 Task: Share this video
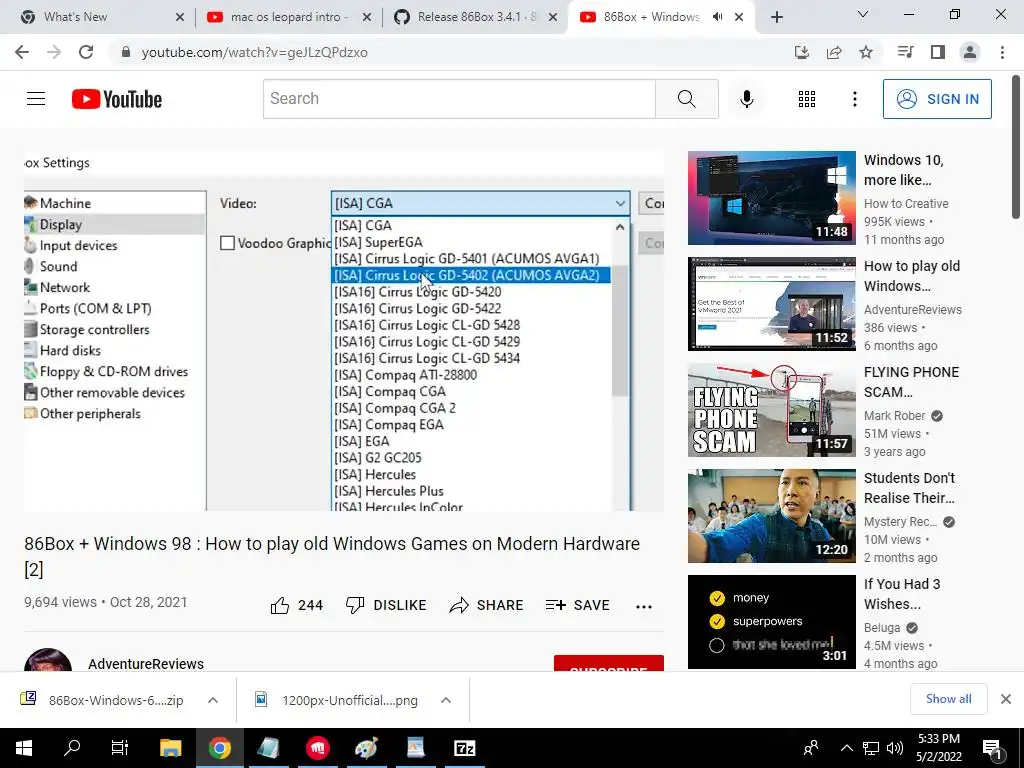[487, 605]
